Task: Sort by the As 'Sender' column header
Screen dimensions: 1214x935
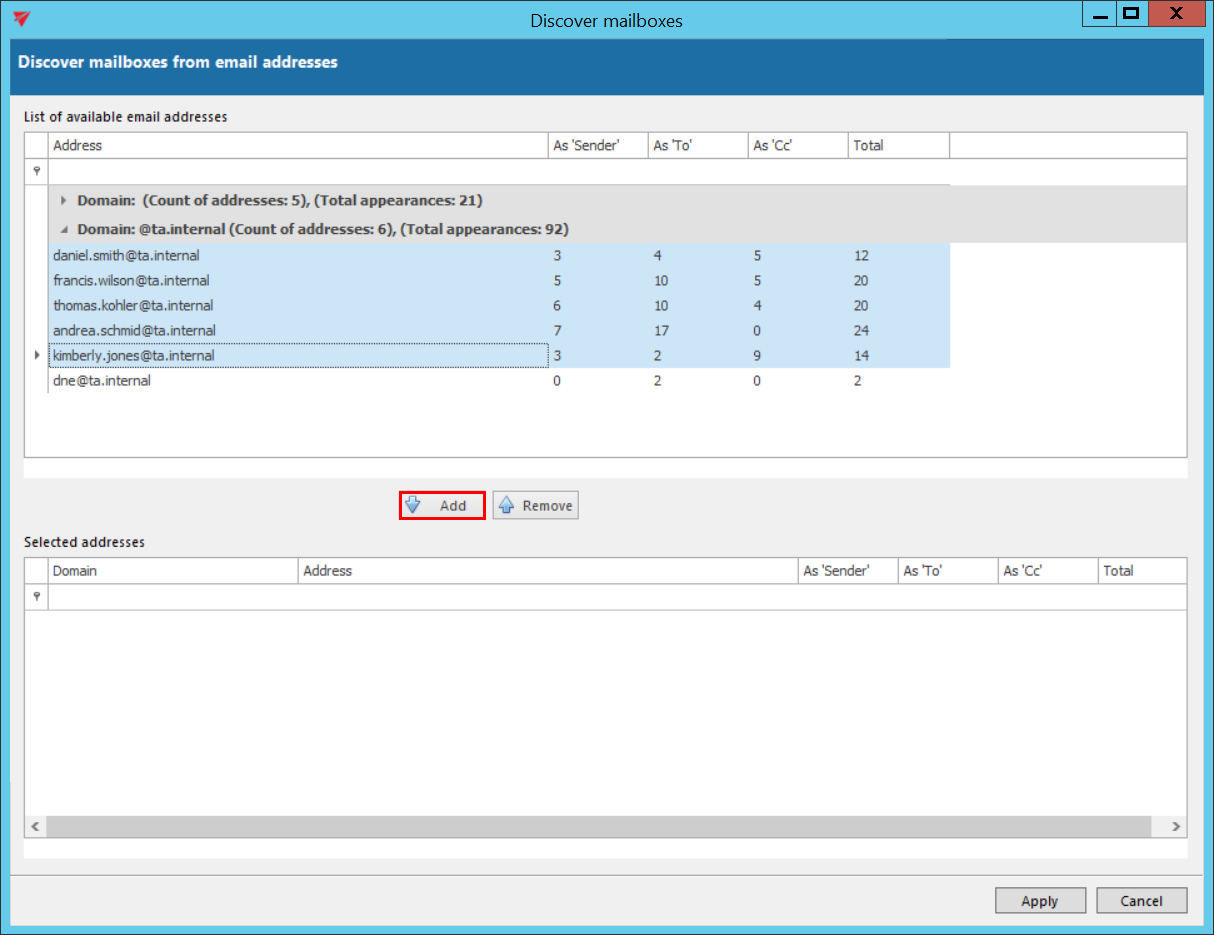Action: tap(597, 146)
